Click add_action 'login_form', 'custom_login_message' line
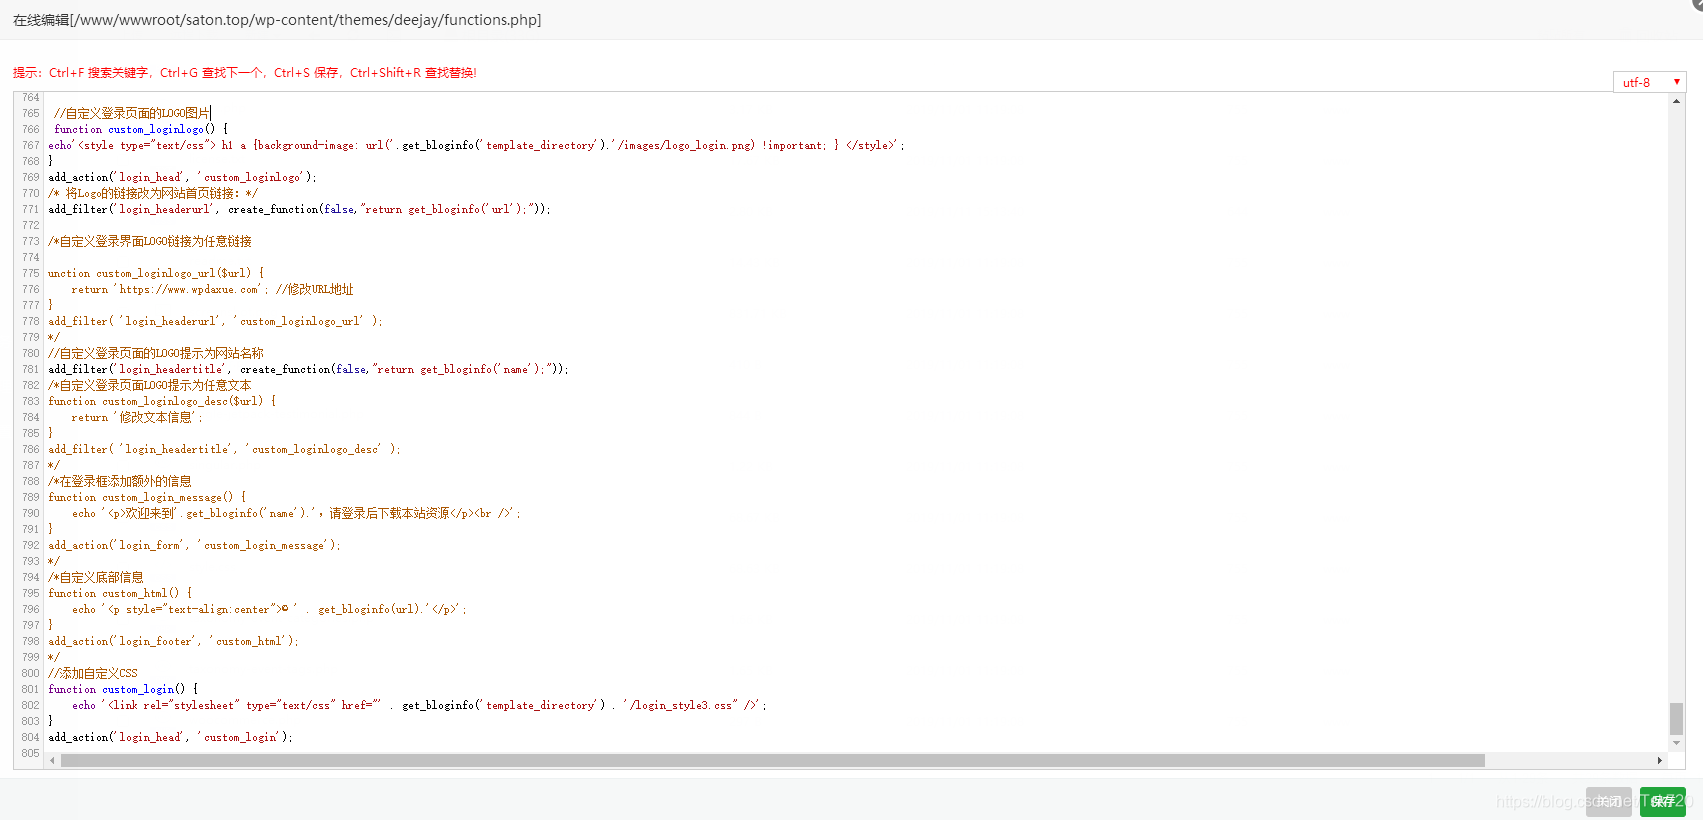This screenshot has width=1703, height=820. tap(194, 545)
